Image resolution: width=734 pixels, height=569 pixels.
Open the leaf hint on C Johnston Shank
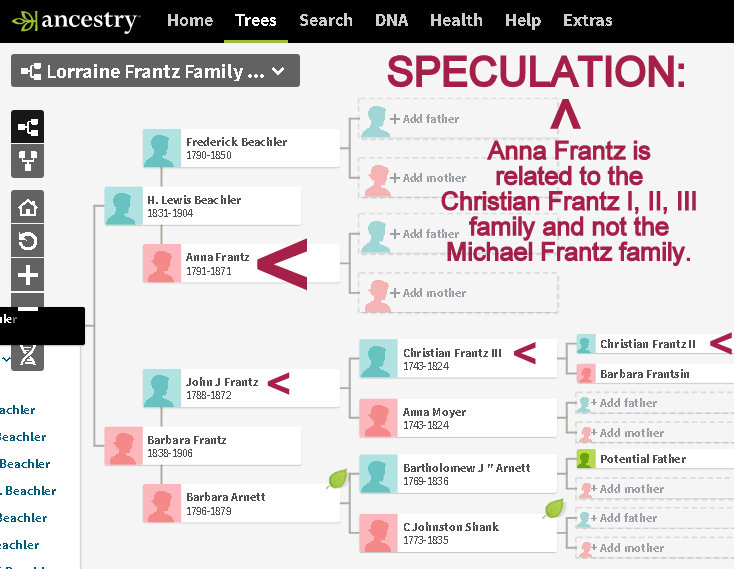553,508
